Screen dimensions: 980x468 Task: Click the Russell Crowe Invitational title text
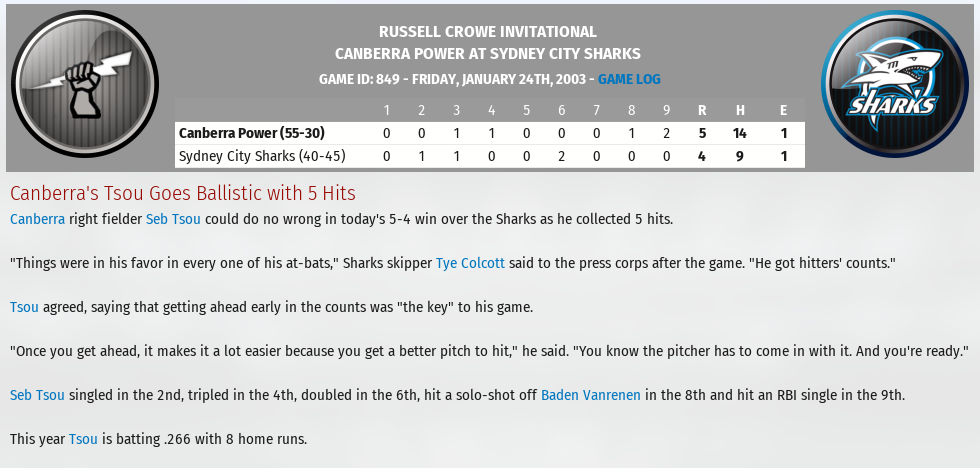pos(488,31)
